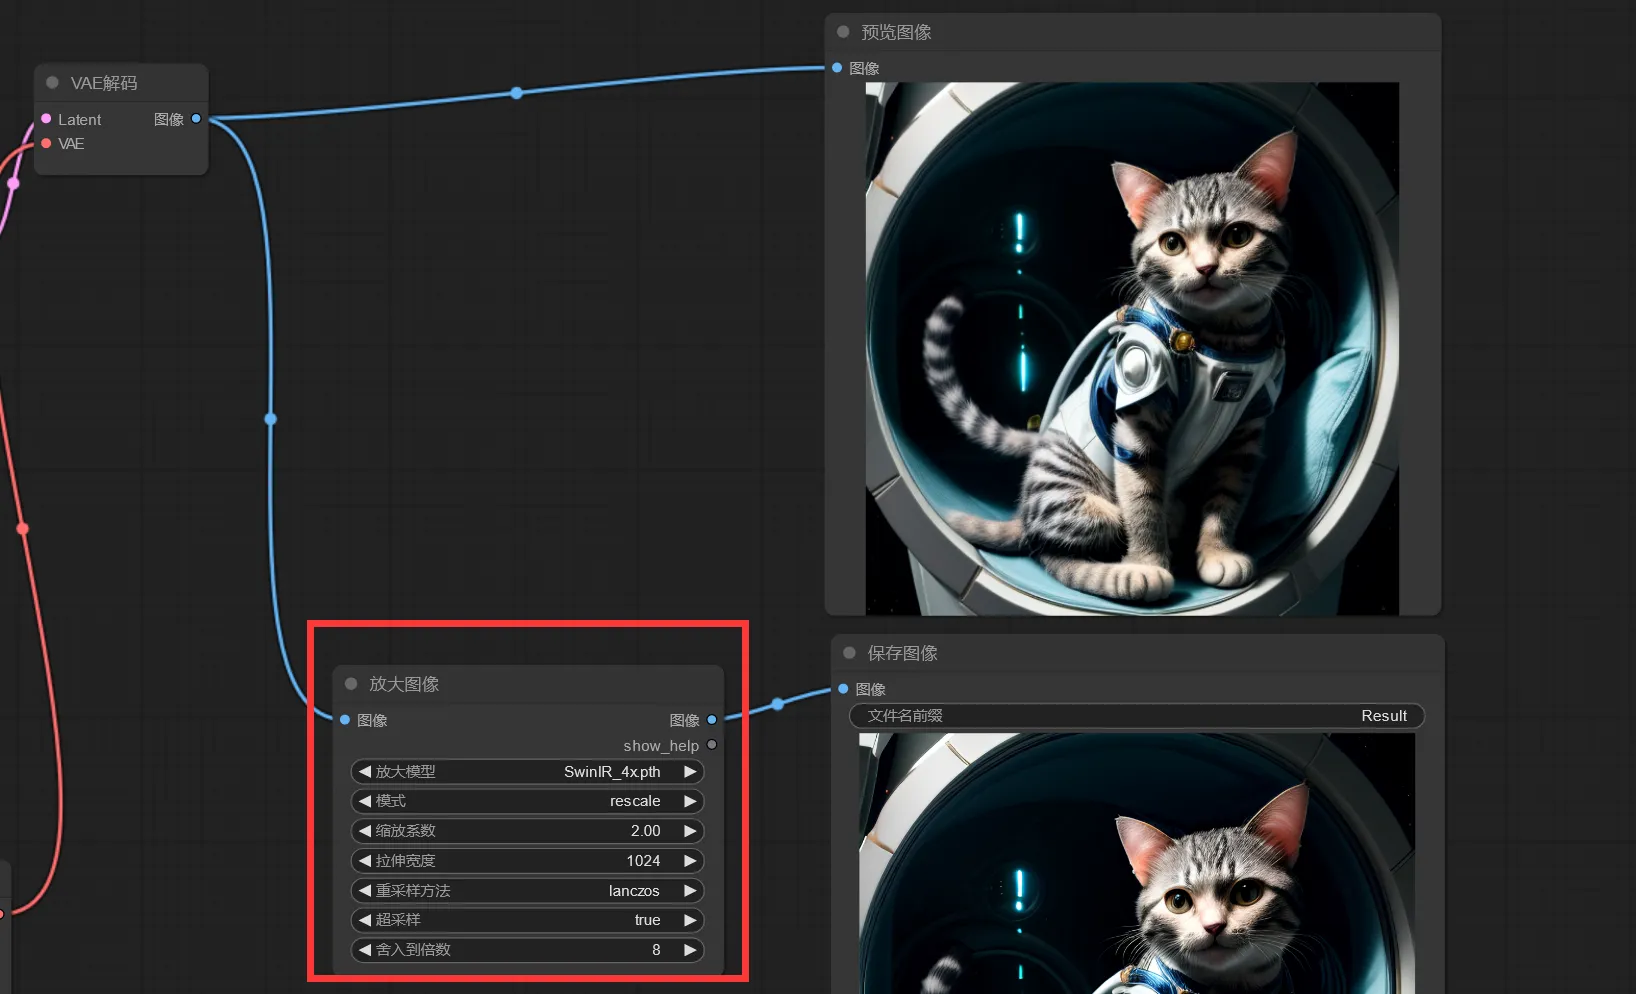1636x994 pixels.
Task: Toggle the 超采样 true value
Action: coord(528,920)
